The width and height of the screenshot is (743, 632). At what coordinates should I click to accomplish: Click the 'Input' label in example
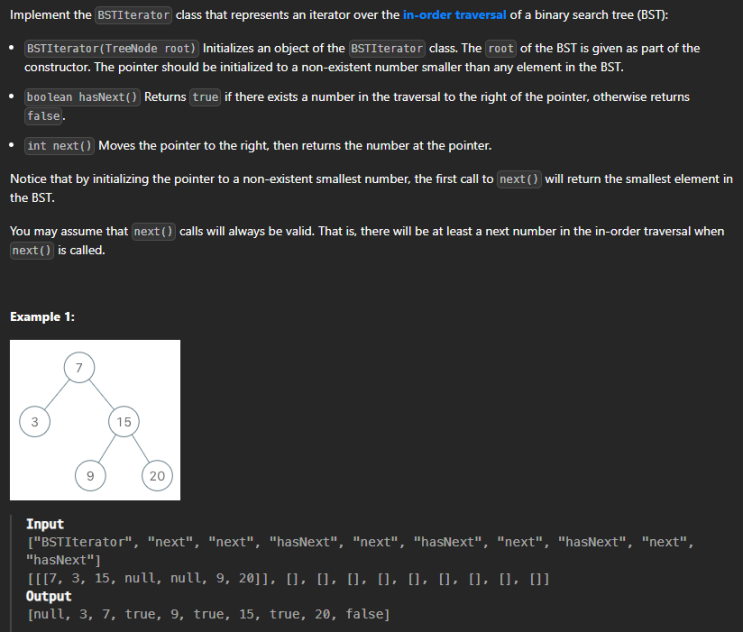(x=45, y=524)
